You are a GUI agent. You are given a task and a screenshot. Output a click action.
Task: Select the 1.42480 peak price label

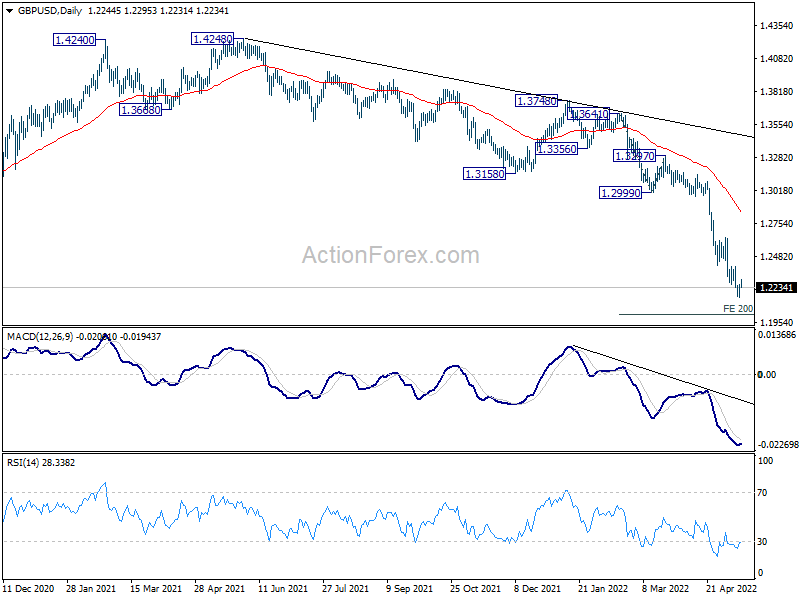212,39
